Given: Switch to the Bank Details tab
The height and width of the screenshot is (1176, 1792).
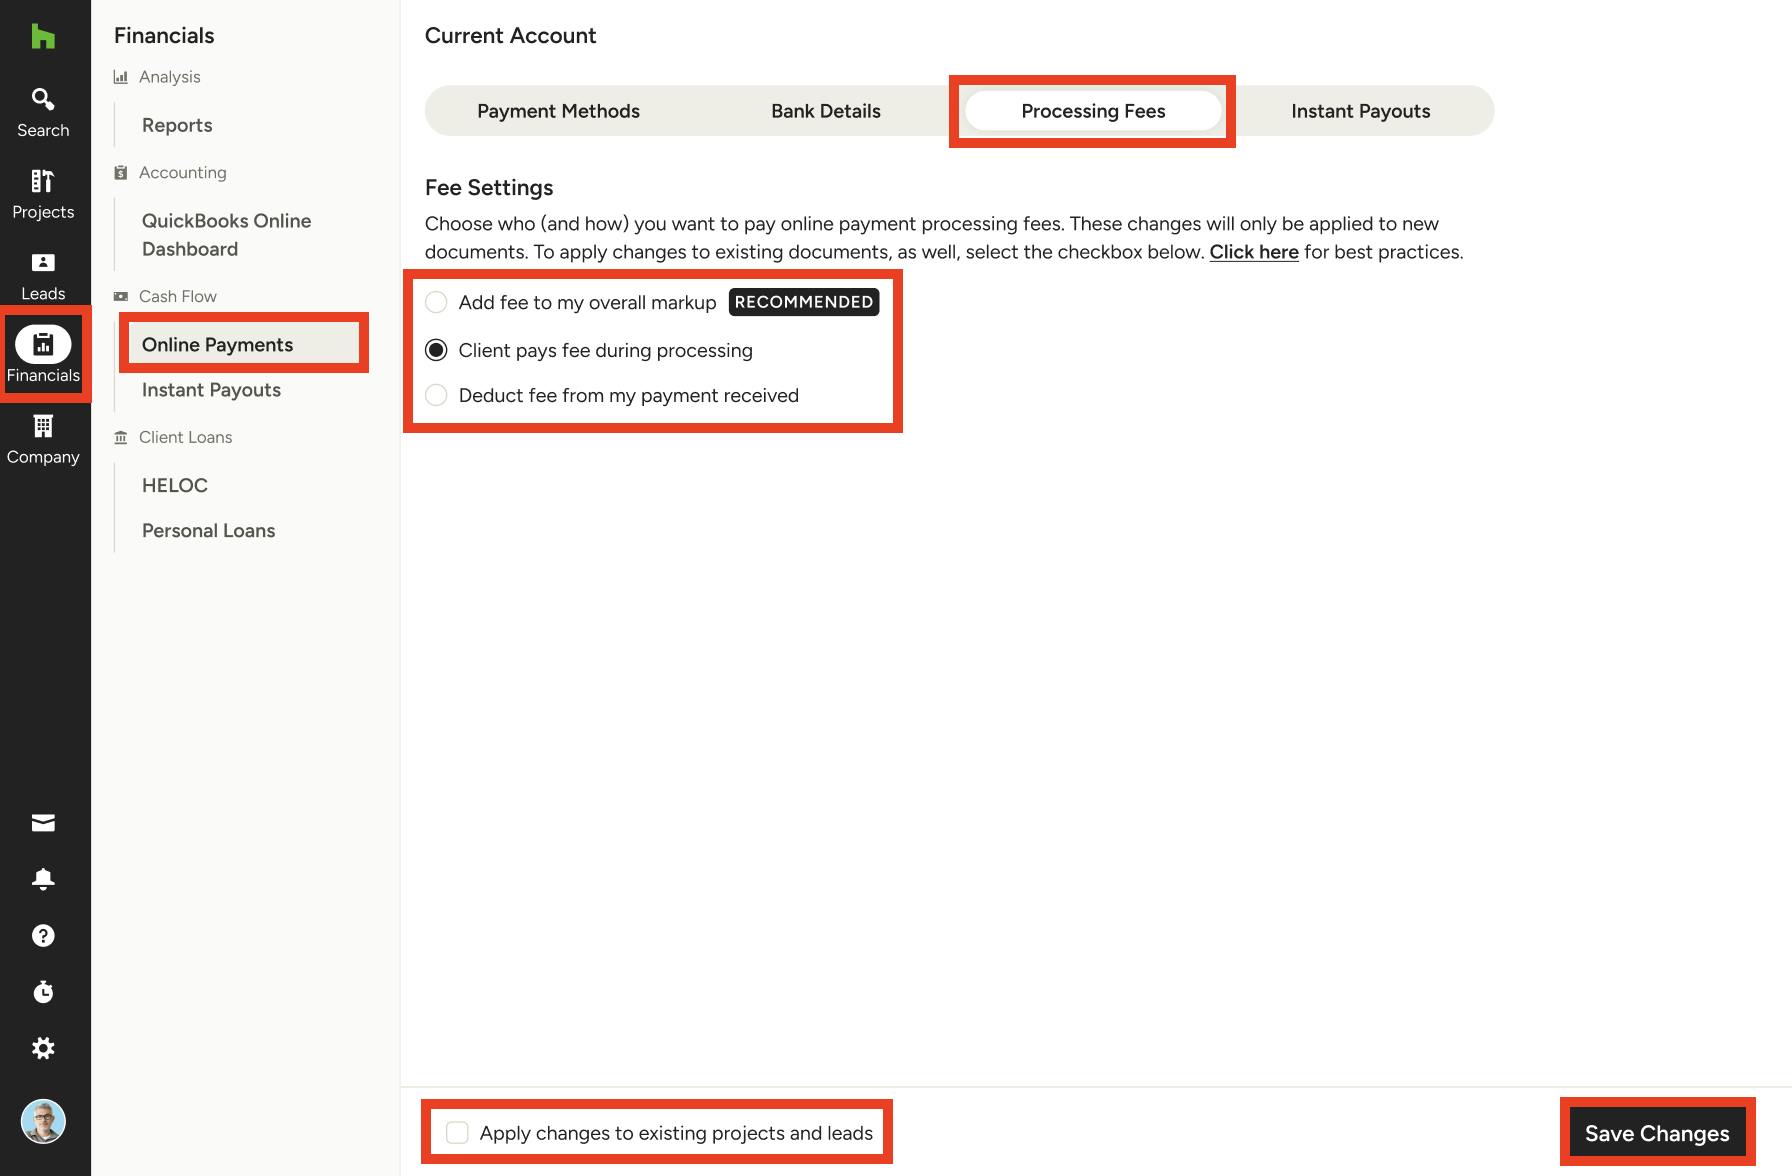Looking at the screenshot, I should click(824, 111).
